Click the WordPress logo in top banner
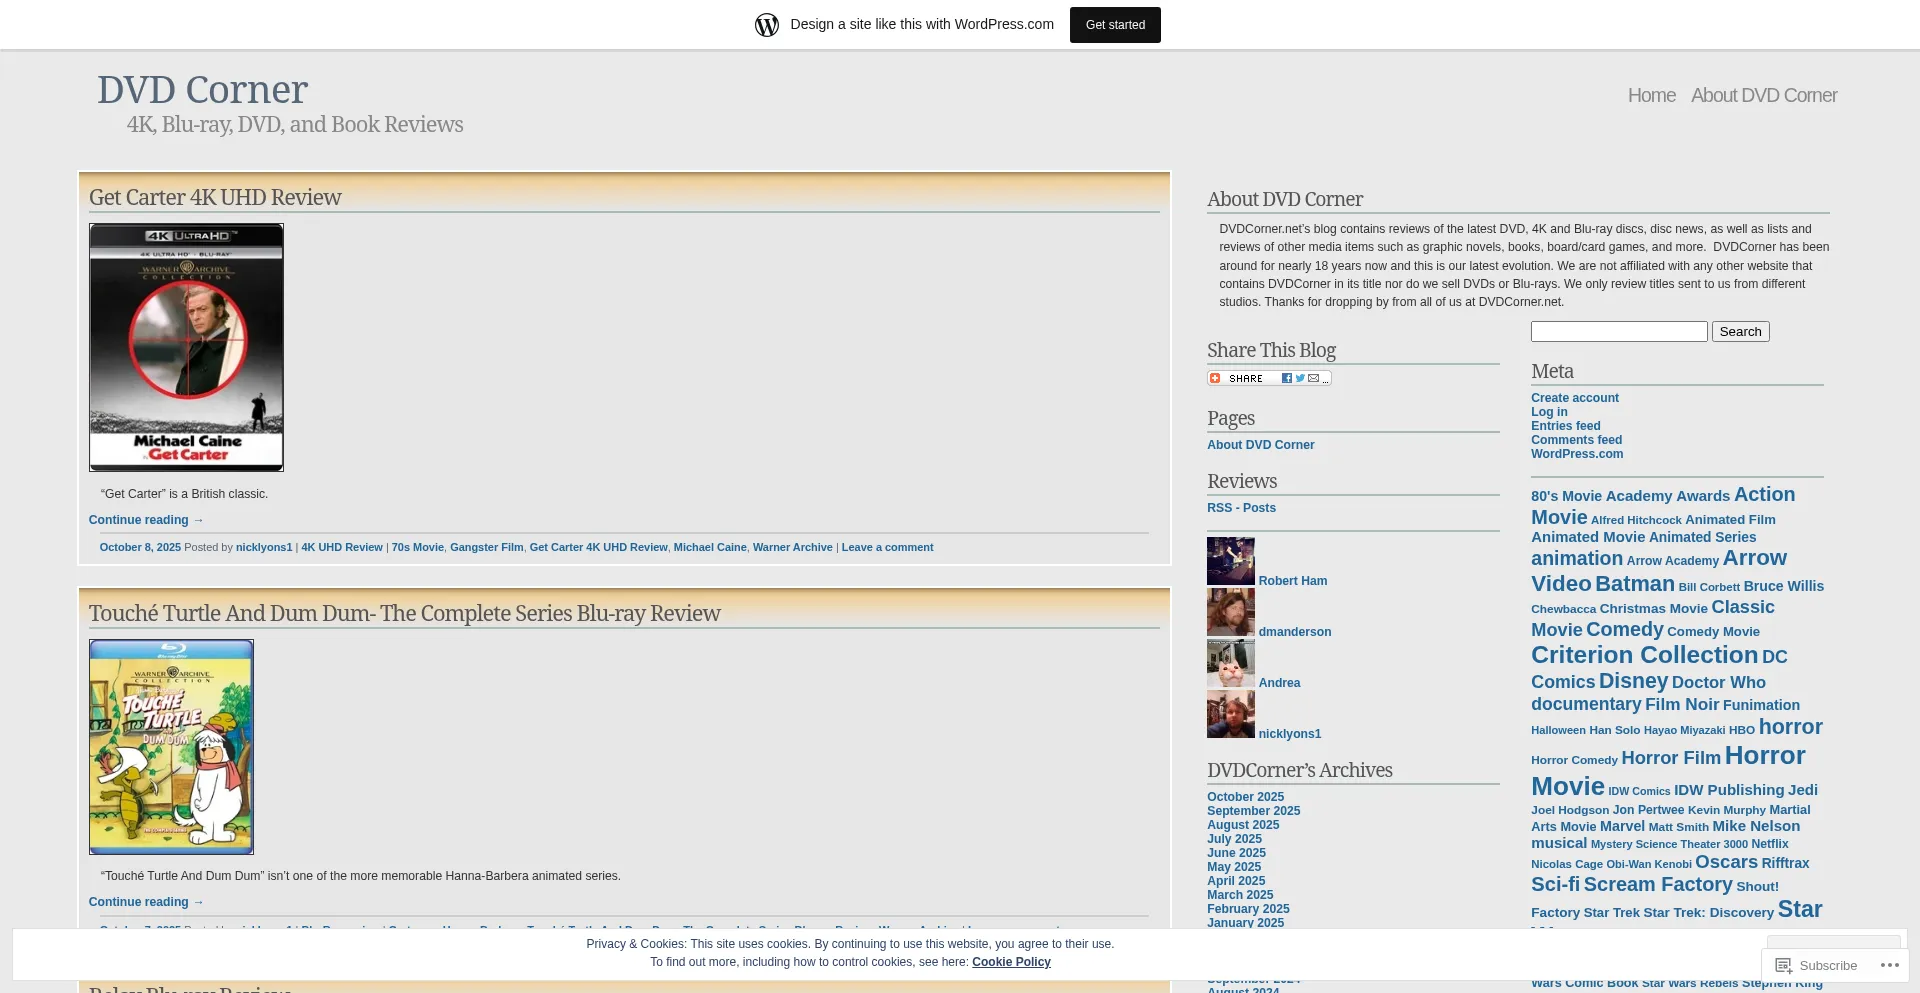Image resolution: width=1920 pixels, height=993 pixels. [x=767, y=25]
